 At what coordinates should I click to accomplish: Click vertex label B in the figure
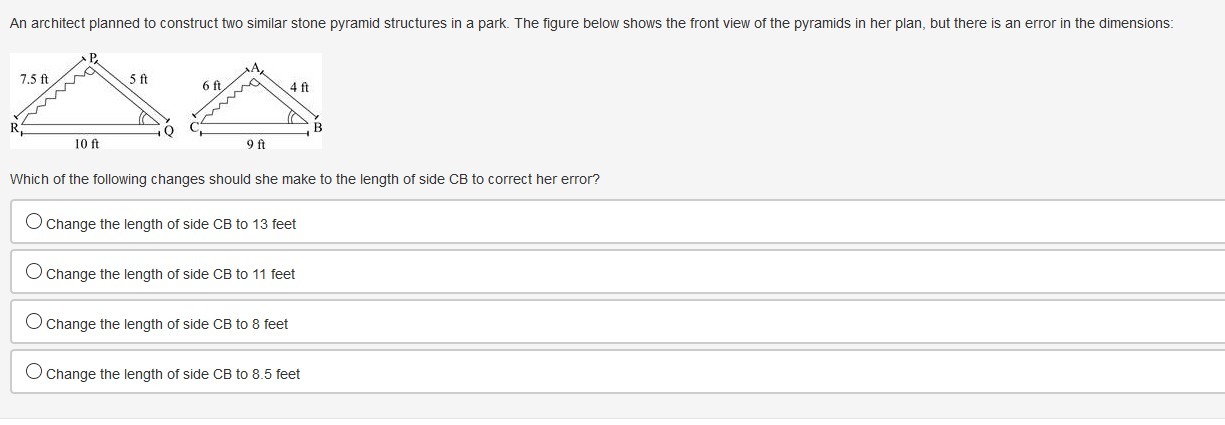click(317, 127)
